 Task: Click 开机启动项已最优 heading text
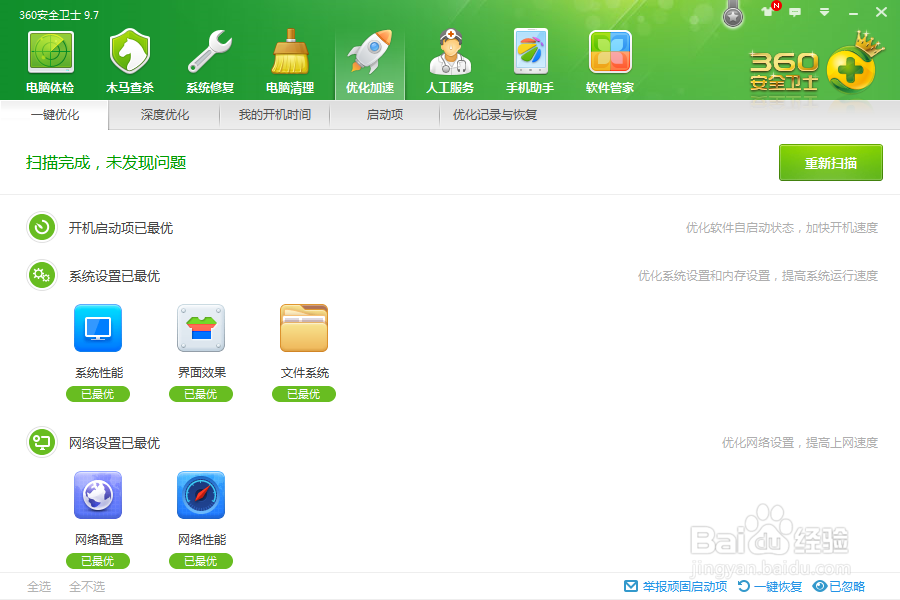[121, 228]
